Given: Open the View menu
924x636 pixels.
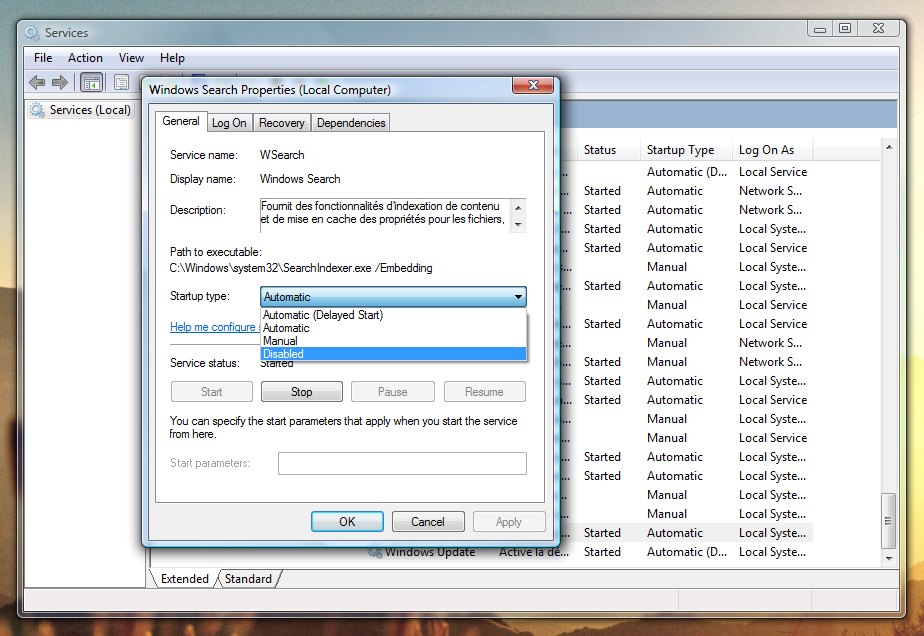Looking at the screenshot, I should 131,58.
